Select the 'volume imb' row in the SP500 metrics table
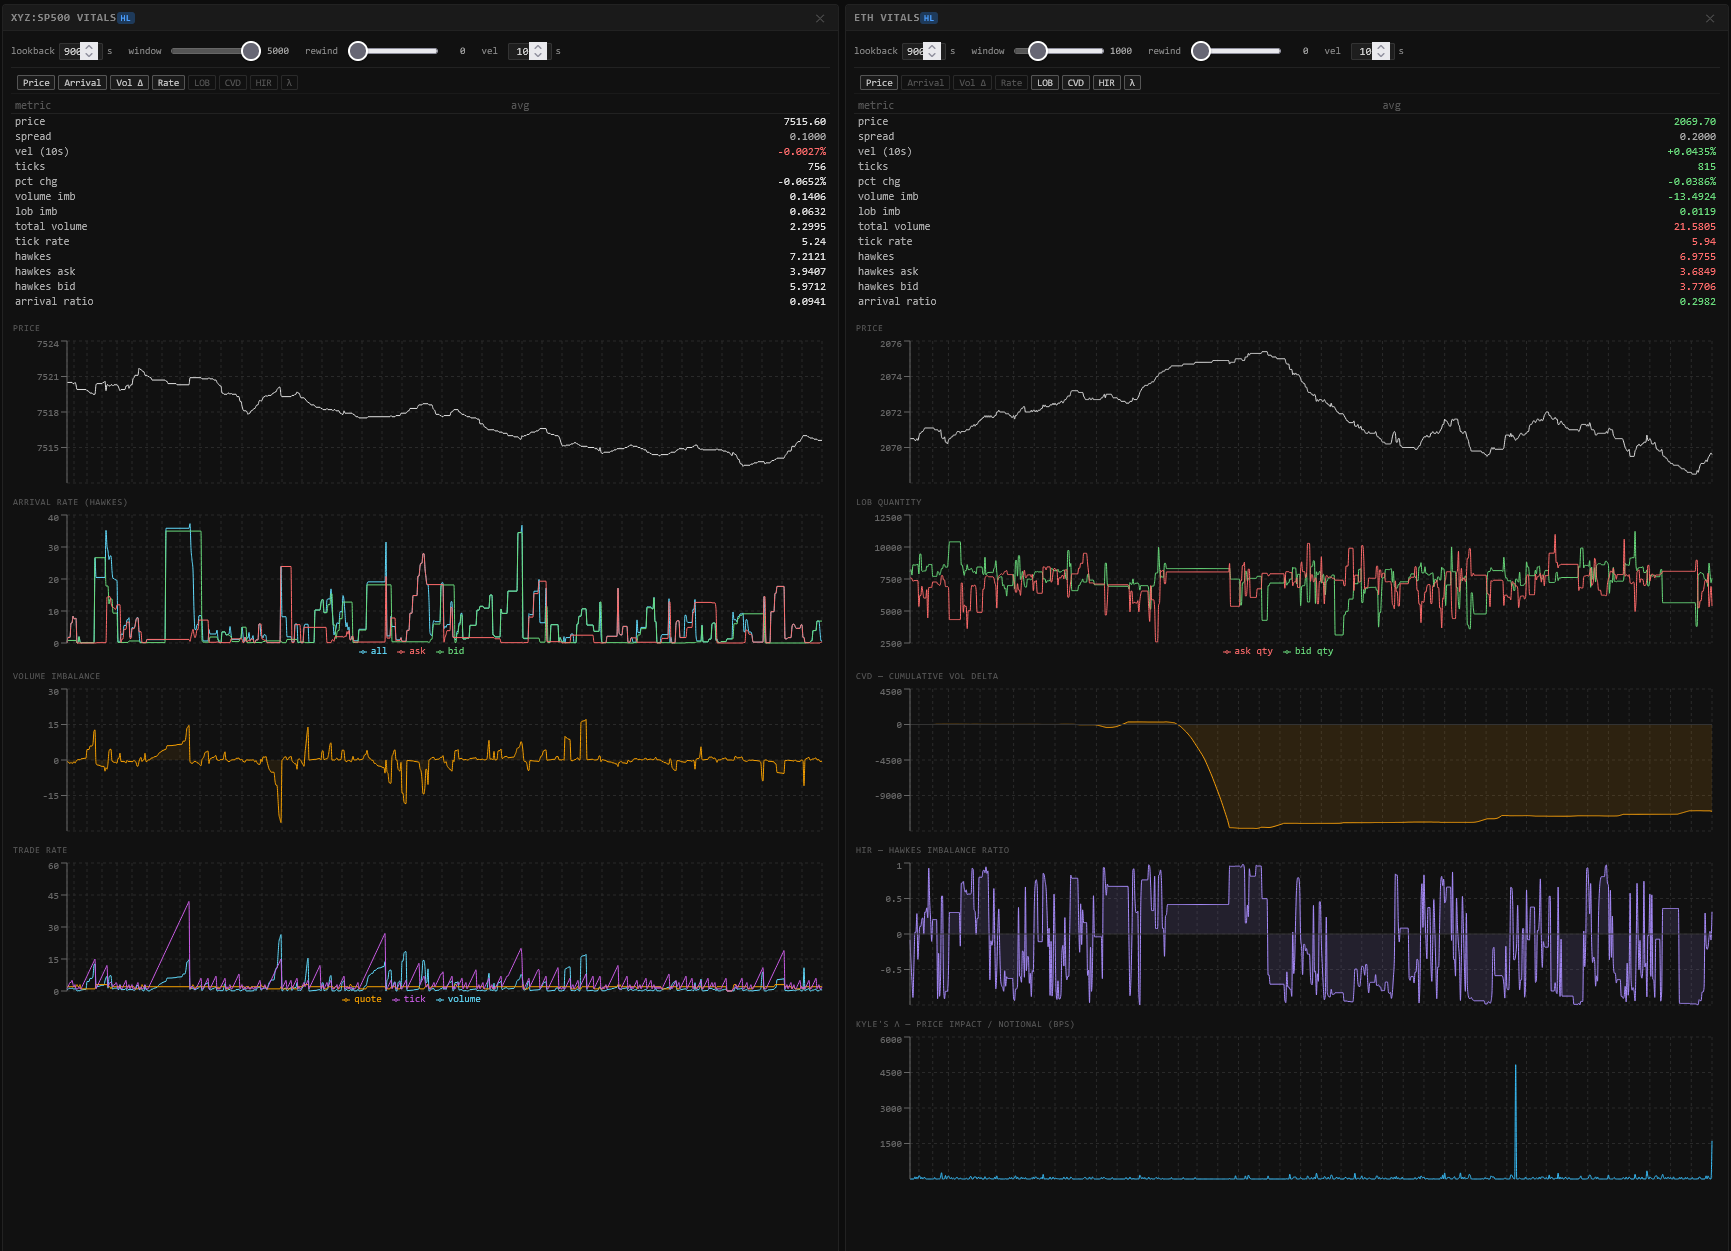The height and width of the screenshot is (1251, 1731). coord(420,197)
